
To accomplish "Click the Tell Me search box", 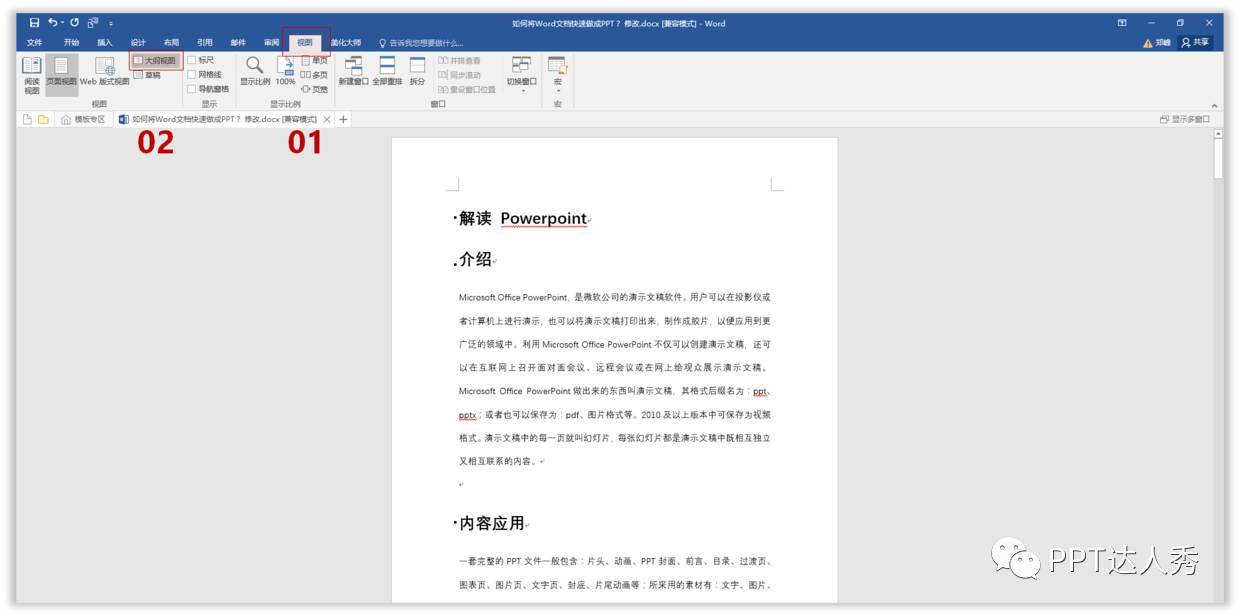I will (x=421, y=43).
